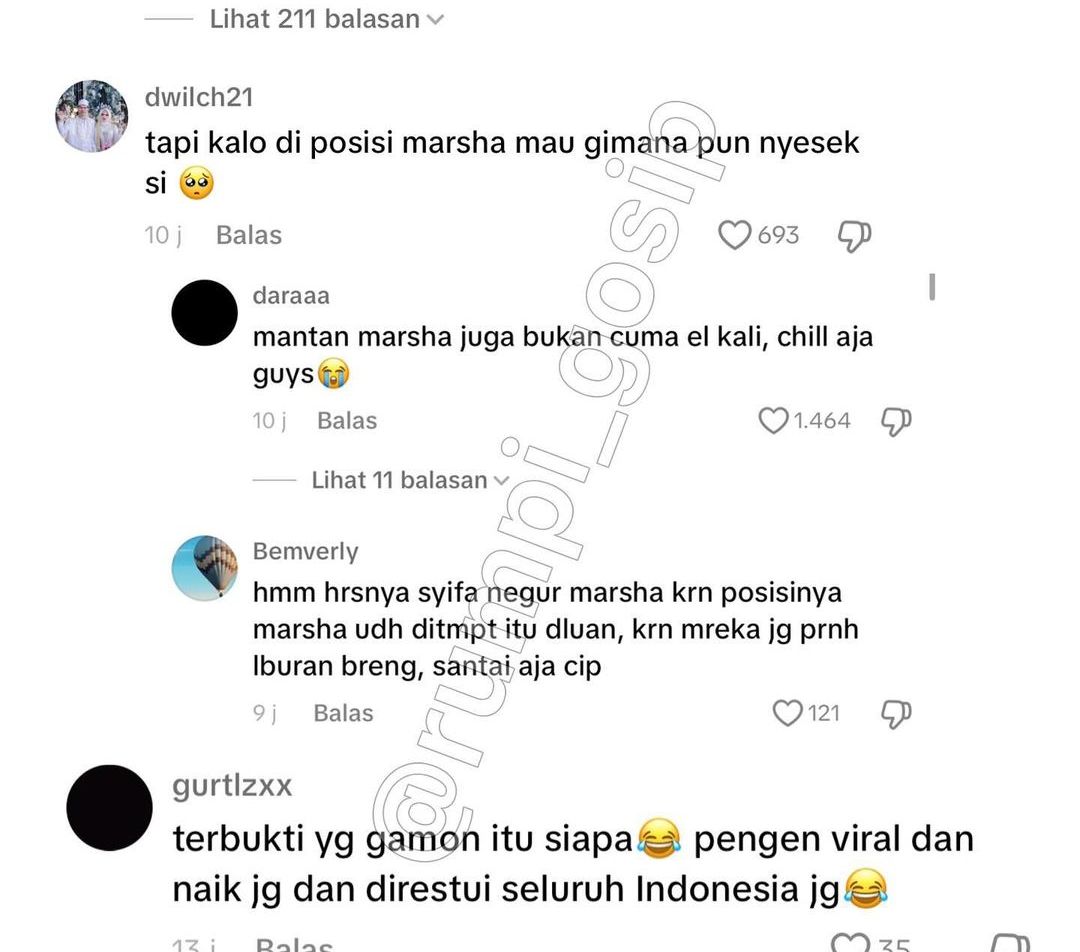Screen dimensions: 1080x952
Task: Dislike dwilch21's comment with thumbs-down icon
Action: [x=854, y=236]
